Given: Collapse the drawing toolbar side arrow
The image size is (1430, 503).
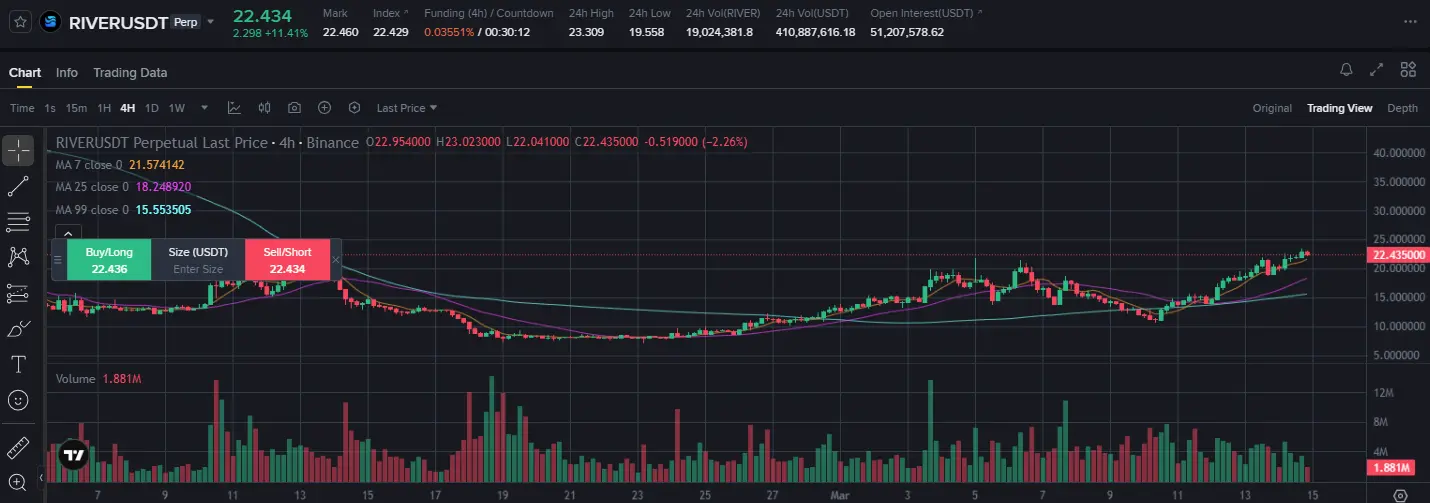Looking at the screenshot, I should click(42, 480).
